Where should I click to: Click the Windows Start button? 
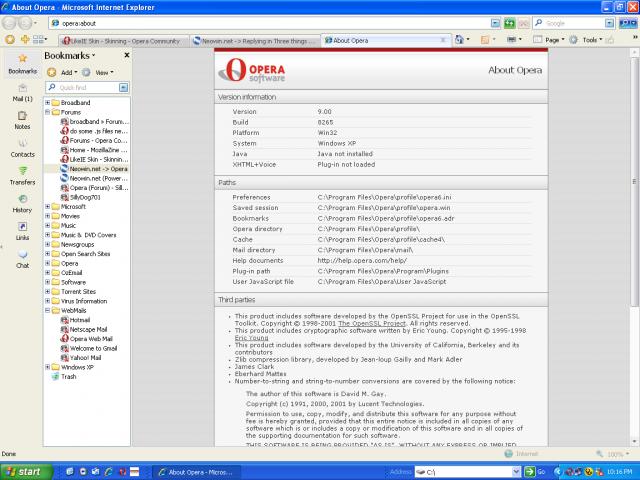[x=23, y=471]
